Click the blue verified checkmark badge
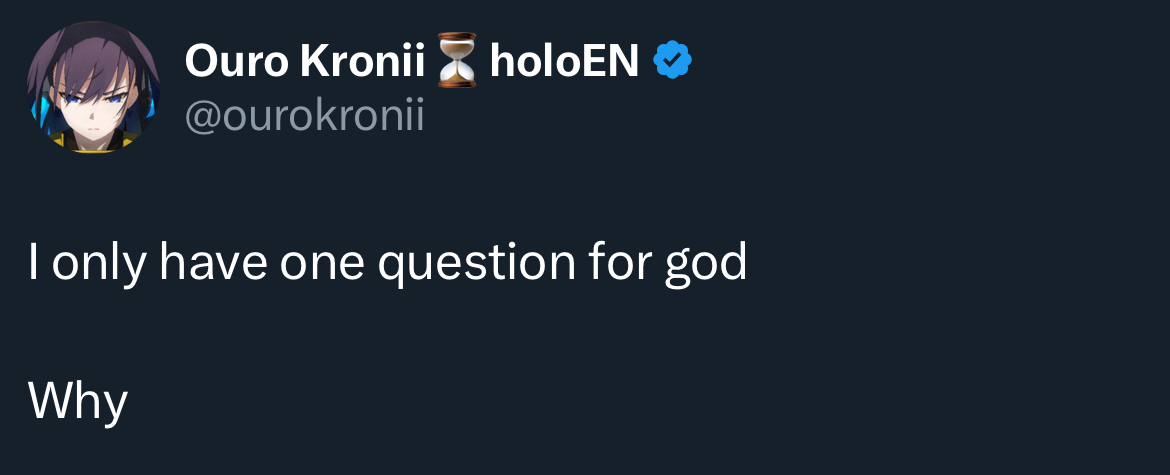Screen dimensions: 1170x475 point(673,63)
